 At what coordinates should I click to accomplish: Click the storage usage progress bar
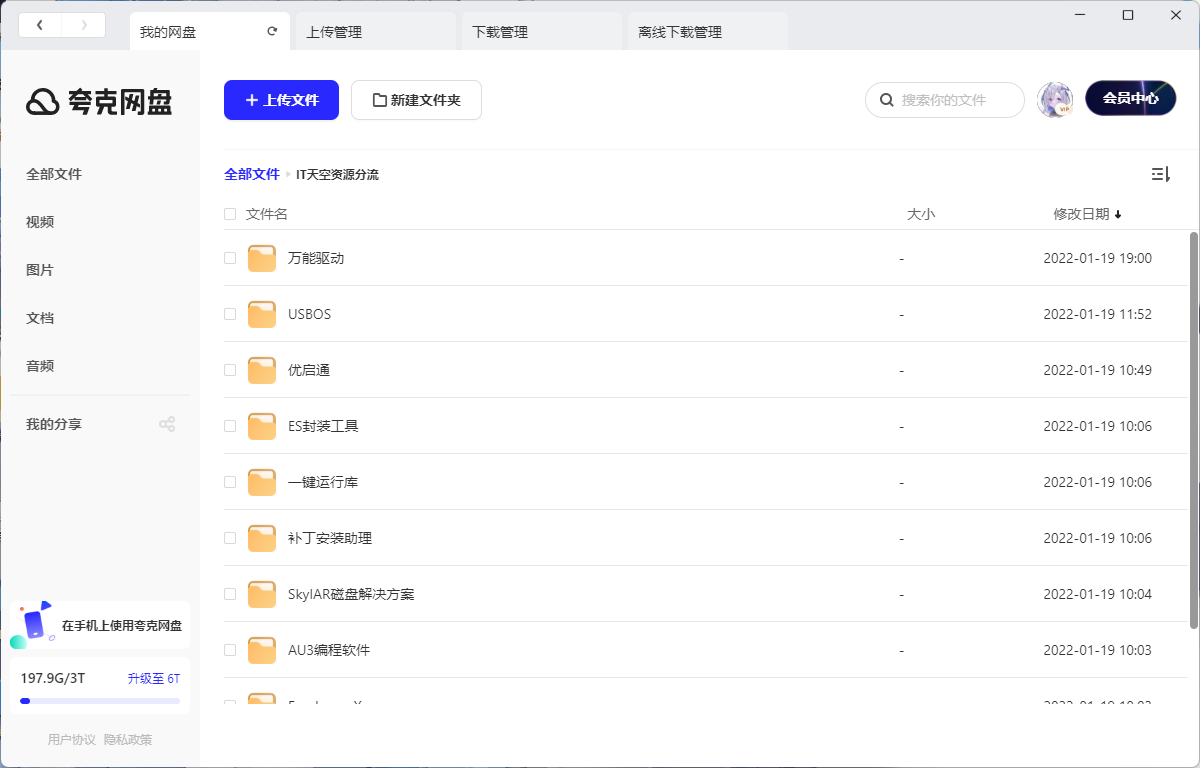point(98,700)
